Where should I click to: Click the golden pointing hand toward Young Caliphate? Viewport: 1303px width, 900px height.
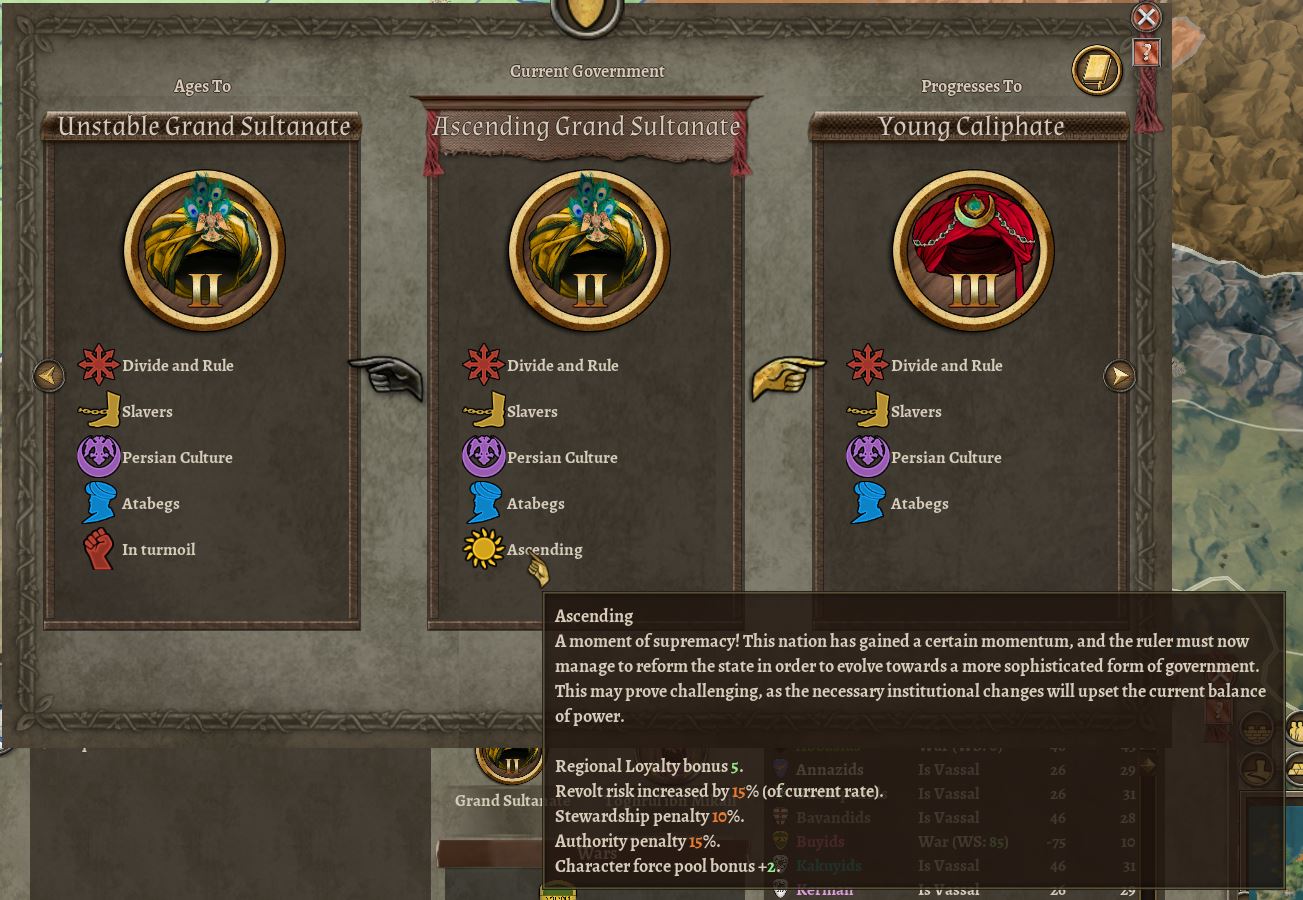click(789, 378)
